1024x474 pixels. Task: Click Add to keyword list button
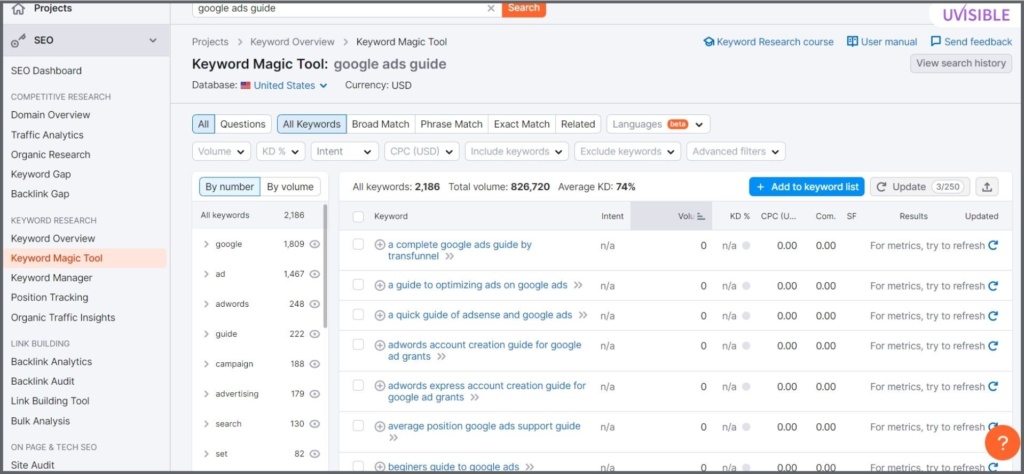click(807, 187)
